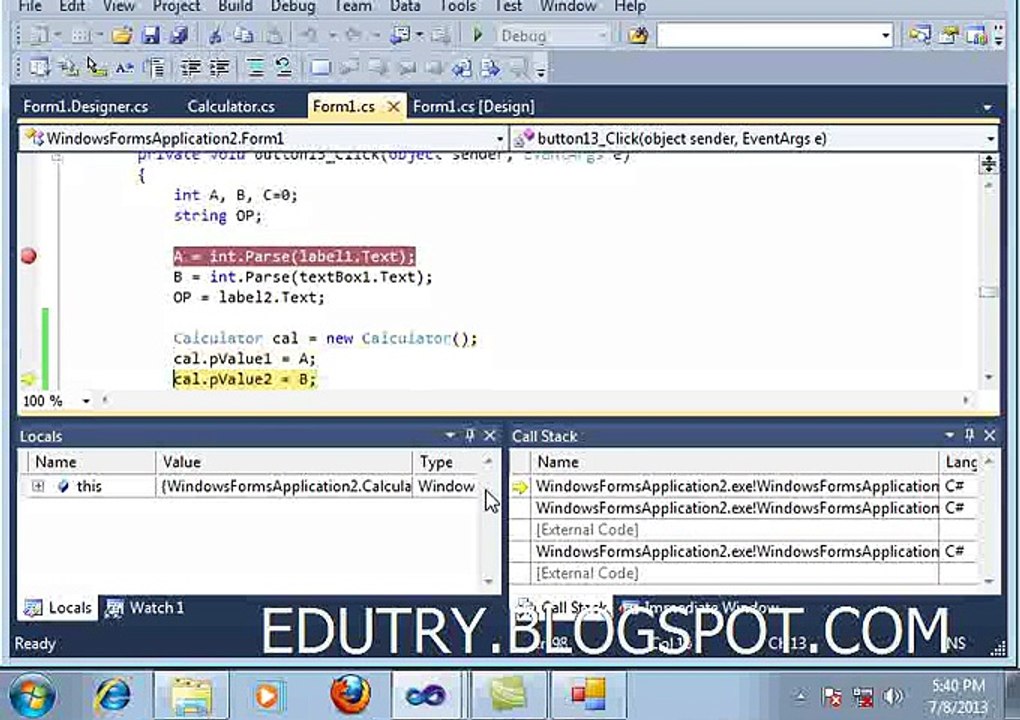
Task: Click the Save All icon
Action: pos(178,35)
